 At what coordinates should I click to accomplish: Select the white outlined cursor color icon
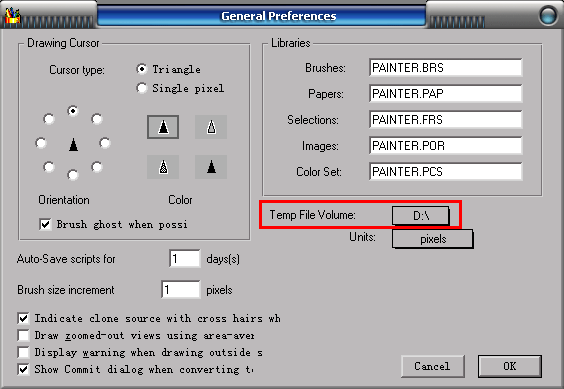(x=211, y=127)
